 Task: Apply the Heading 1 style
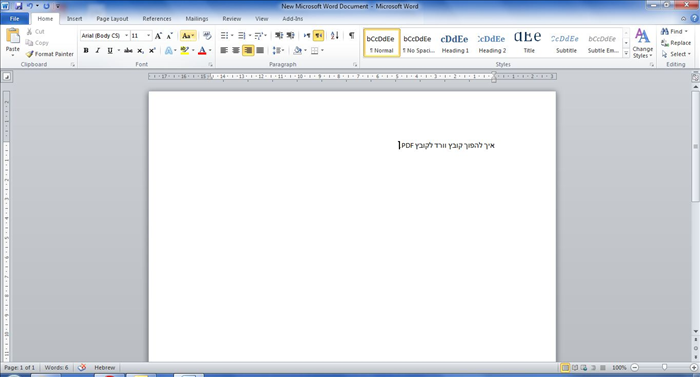pyautogui.click(x=455, y=43)
